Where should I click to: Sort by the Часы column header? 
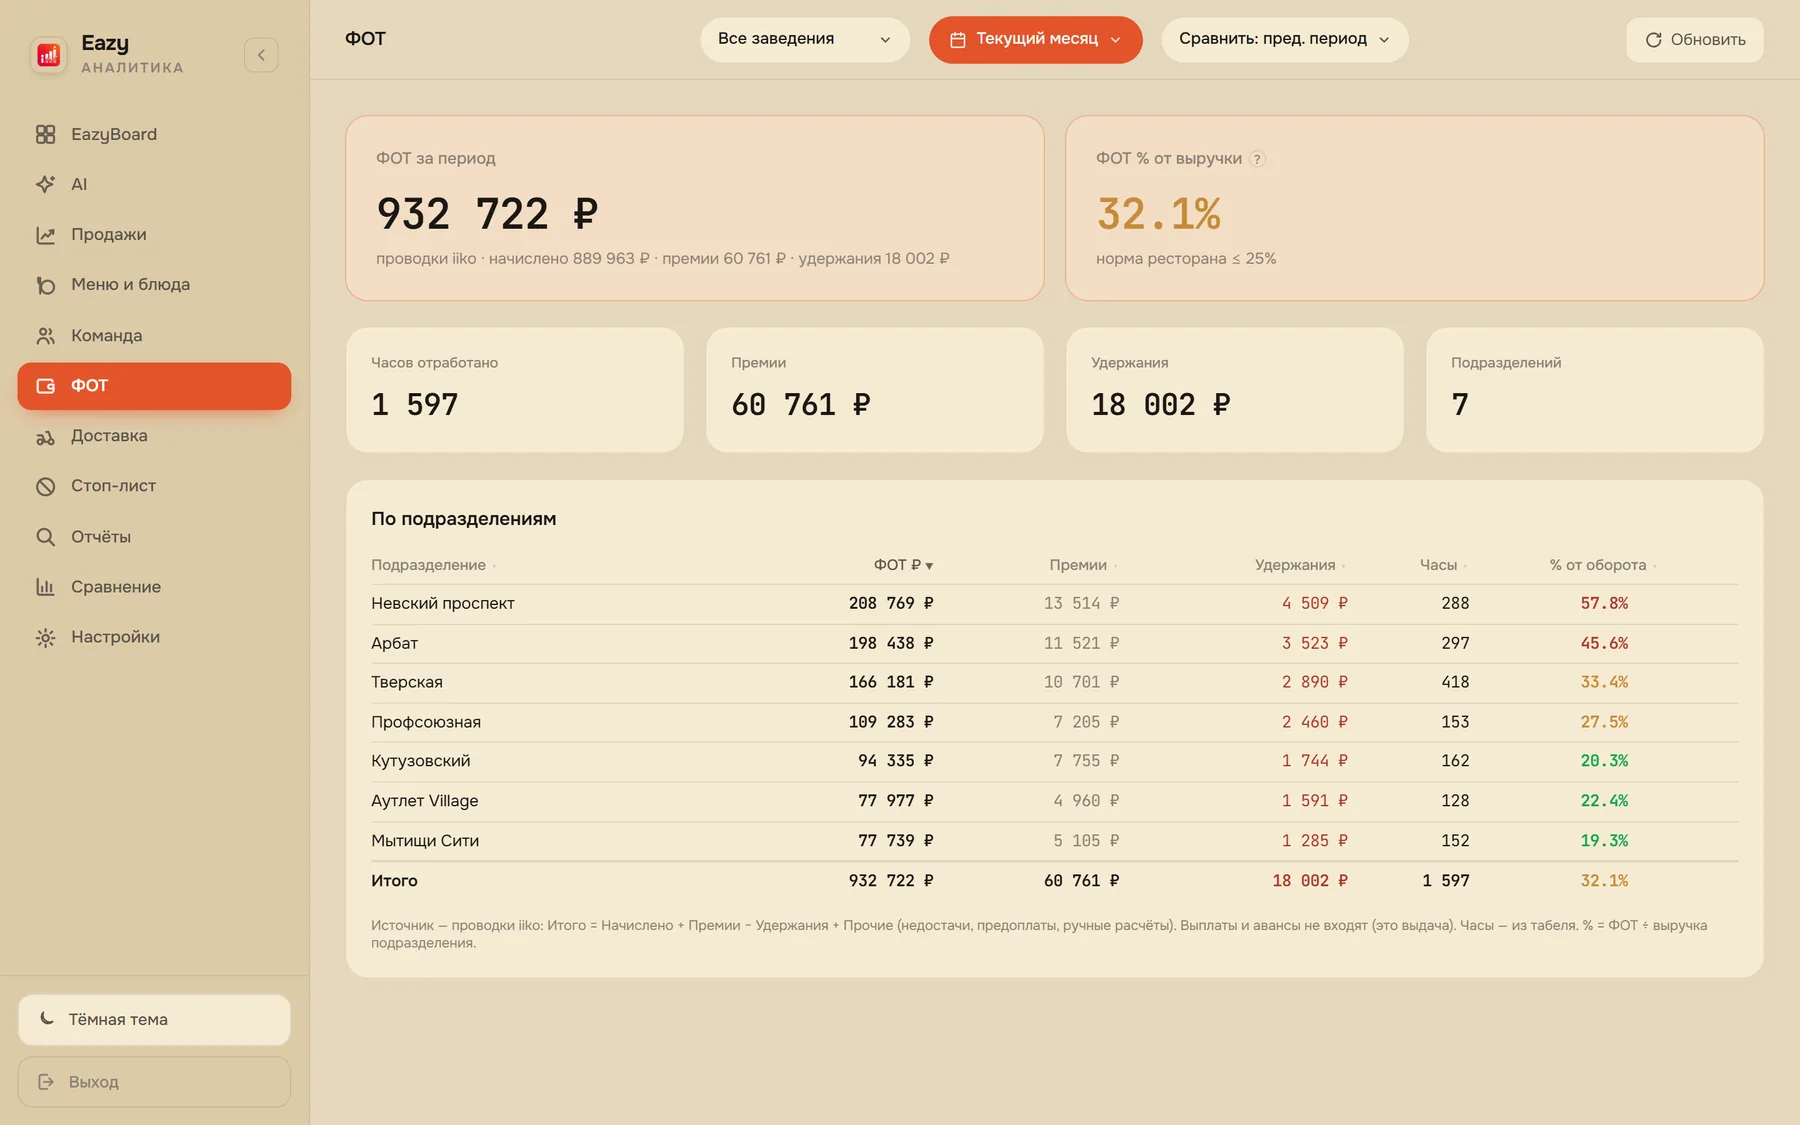tap(1443, 565)
